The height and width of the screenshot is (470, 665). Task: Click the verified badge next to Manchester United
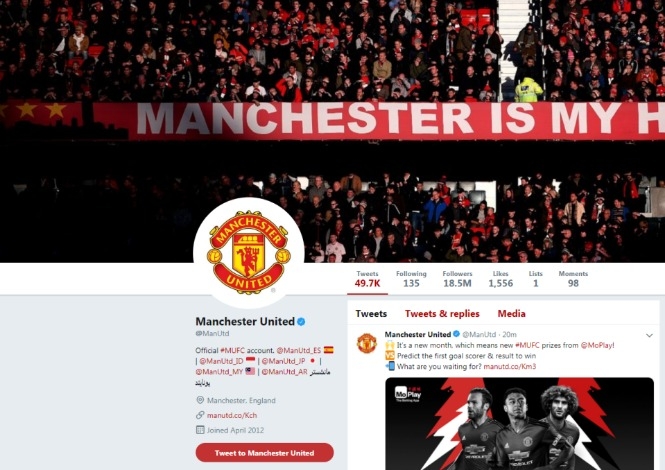(301, 322)
